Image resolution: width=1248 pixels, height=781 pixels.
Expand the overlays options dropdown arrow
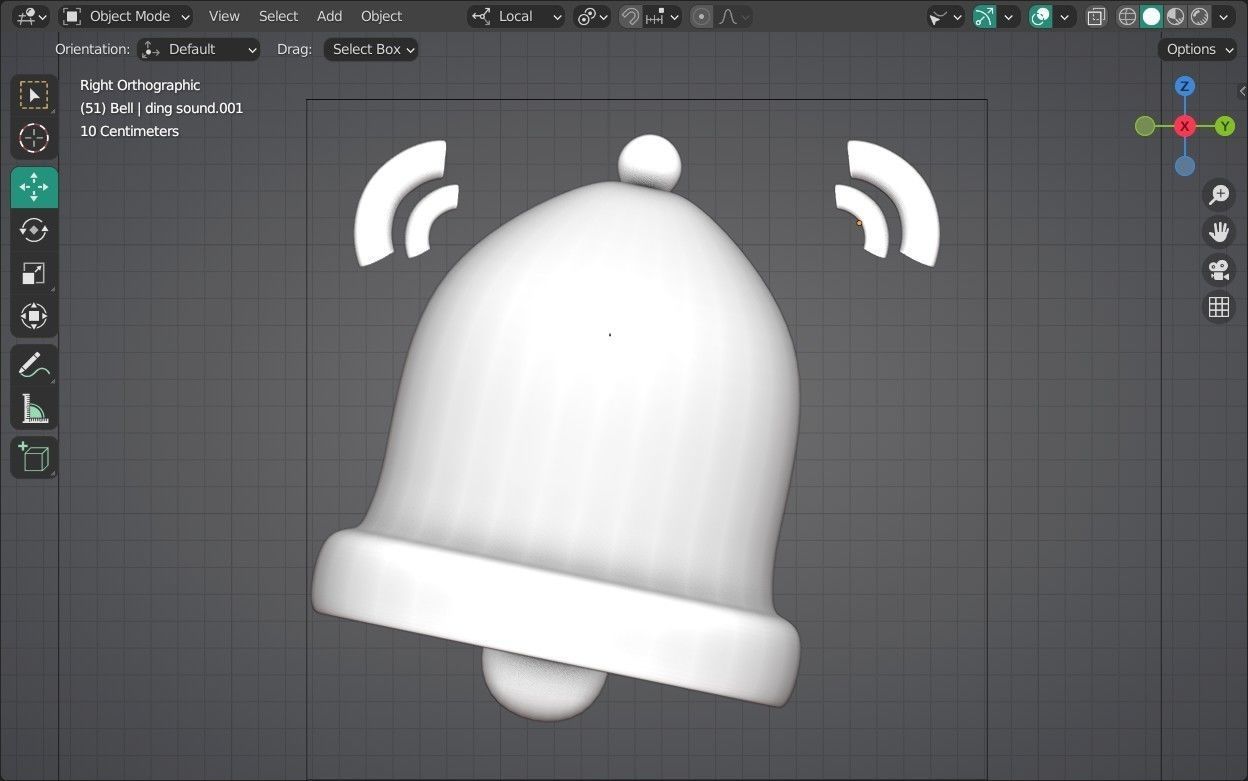(1065, 16)
